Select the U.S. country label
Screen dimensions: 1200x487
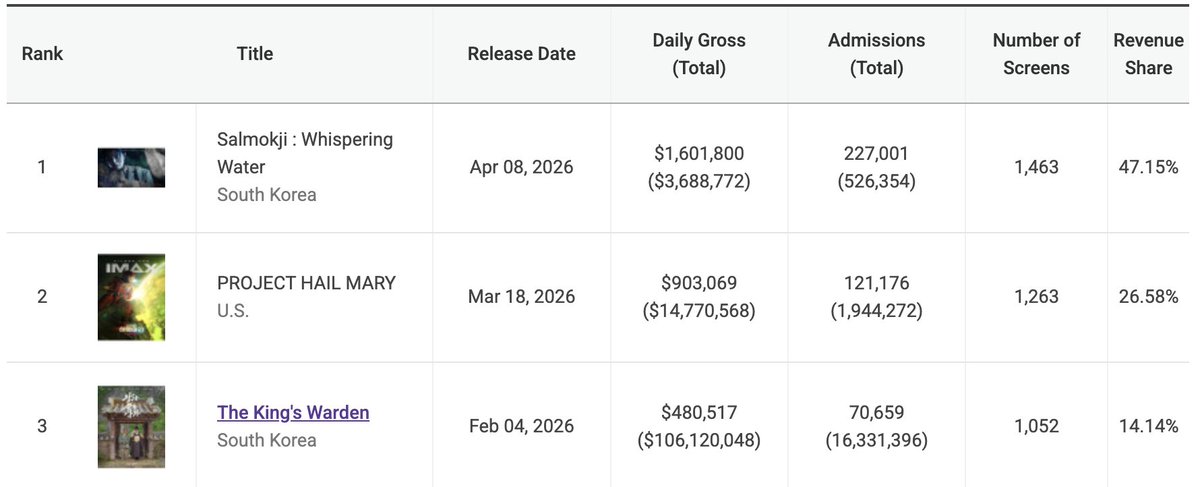[233, 311]
